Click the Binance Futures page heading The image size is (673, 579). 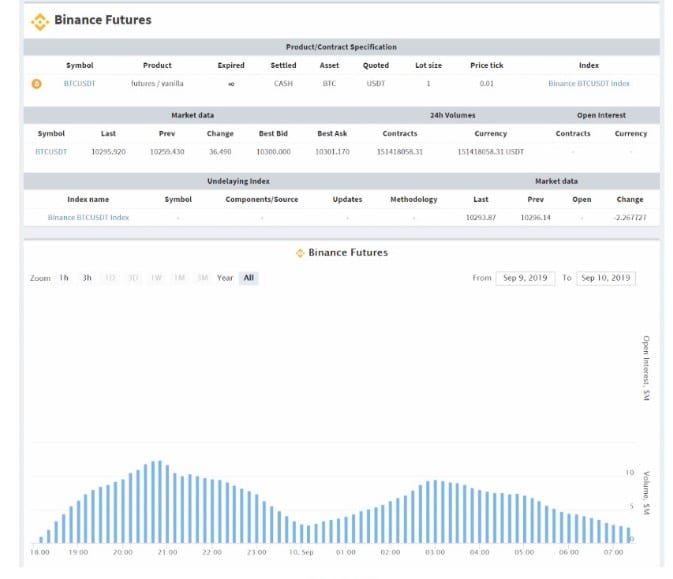(103, 20)
